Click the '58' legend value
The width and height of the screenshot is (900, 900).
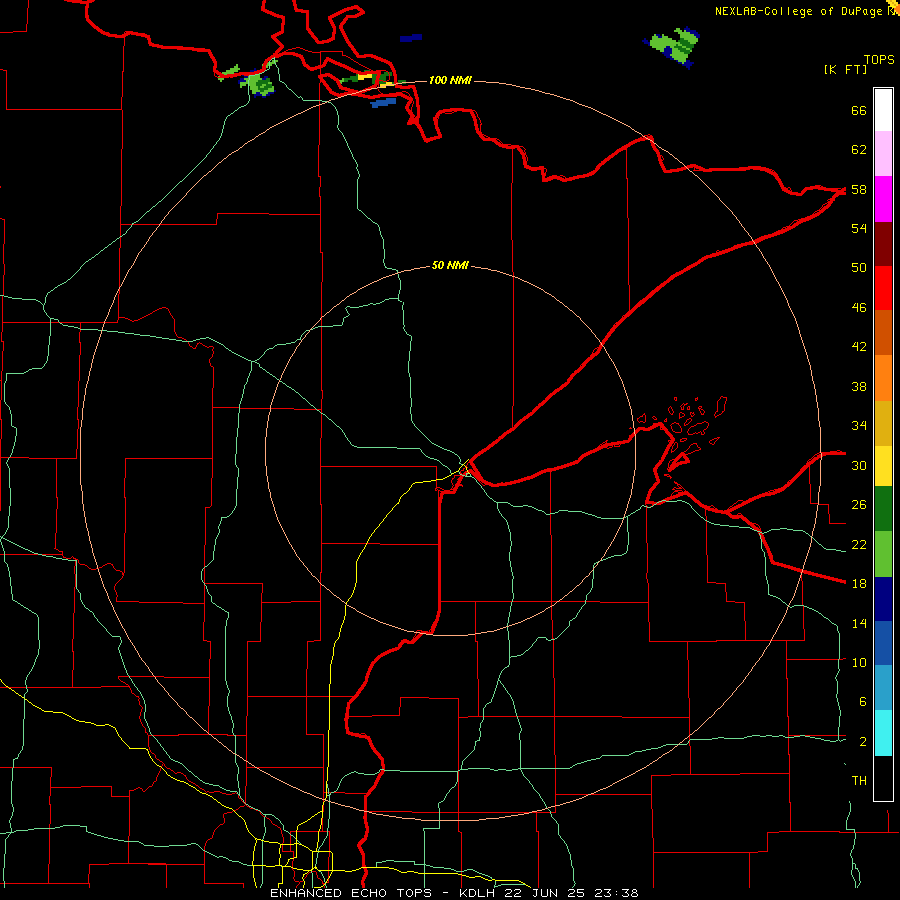click(859, 189)
